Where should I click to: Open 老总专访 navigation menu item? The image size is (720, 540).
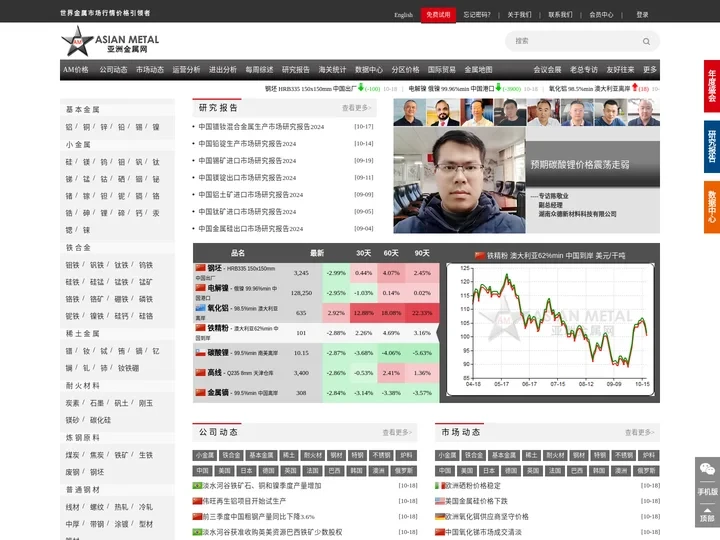coord(584,70)
